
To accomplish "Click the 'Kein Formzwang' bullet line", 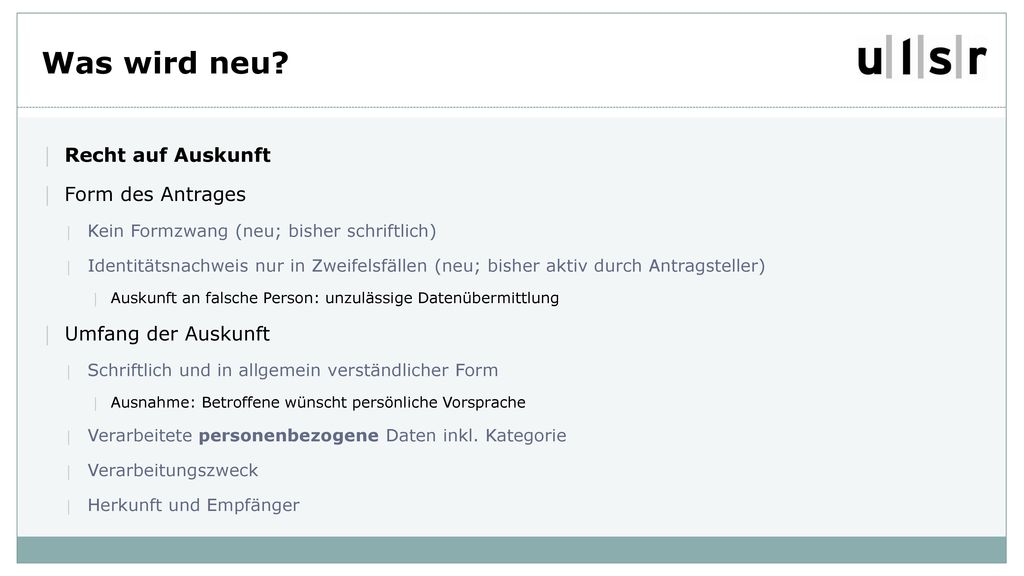I will click(x=261, y=231).
